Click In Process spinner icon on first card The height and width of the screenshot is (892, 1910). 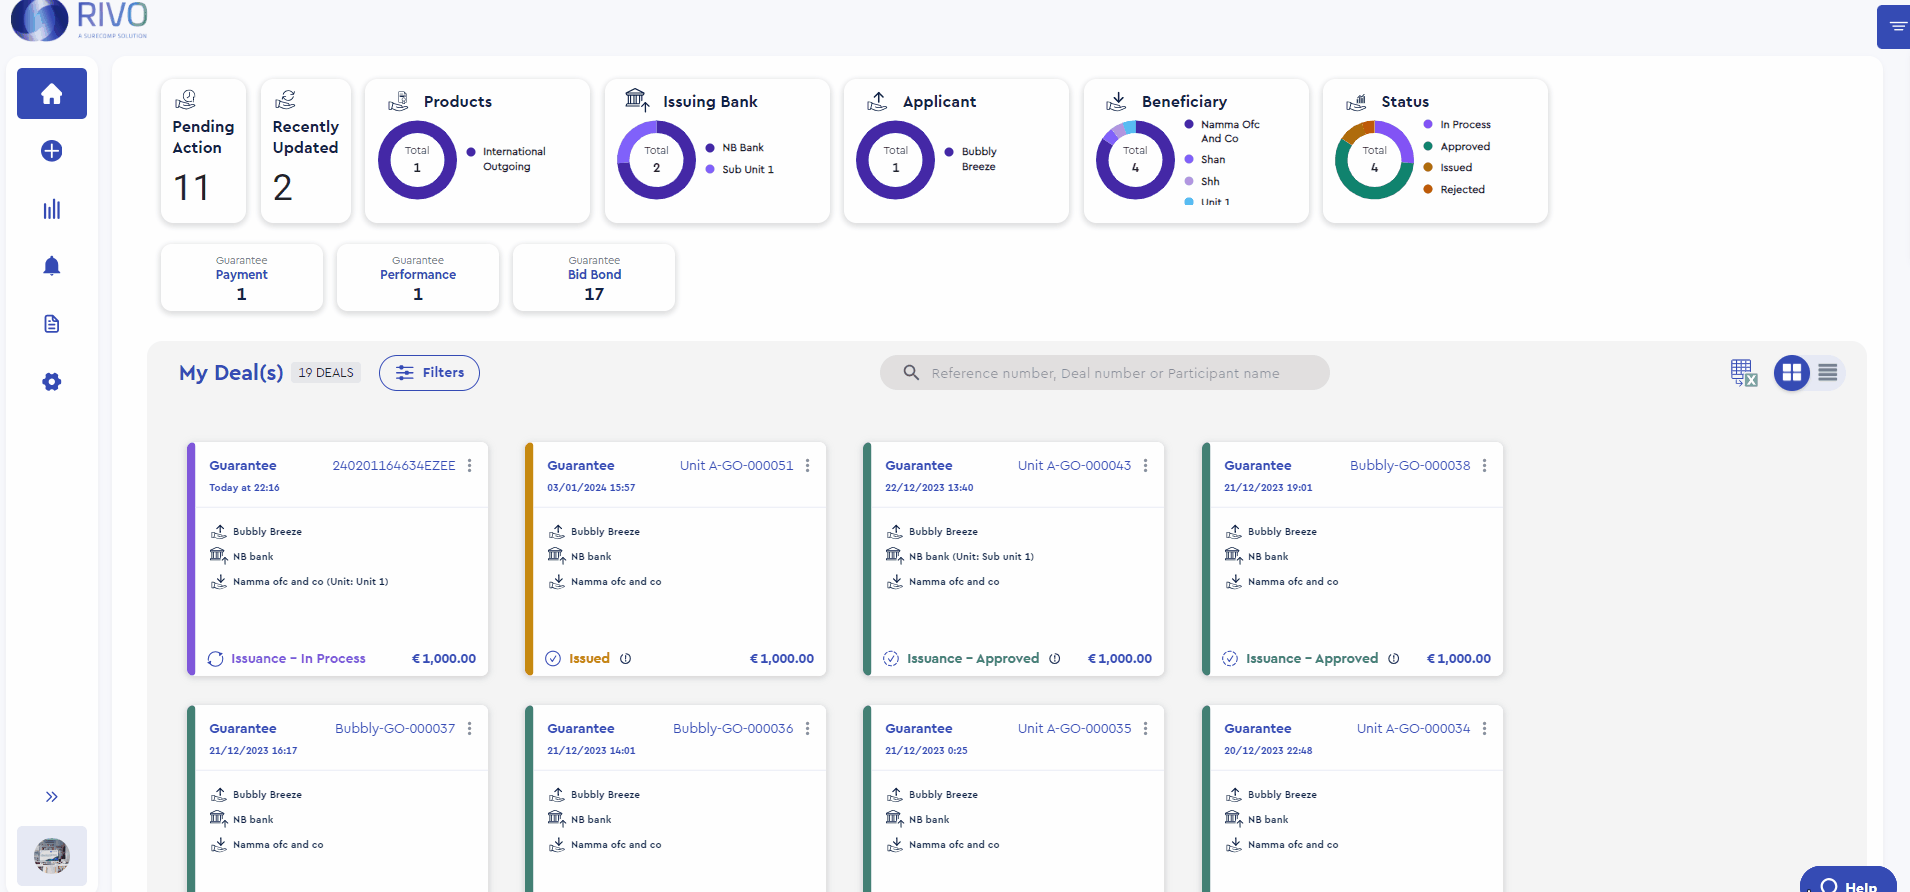215,659
